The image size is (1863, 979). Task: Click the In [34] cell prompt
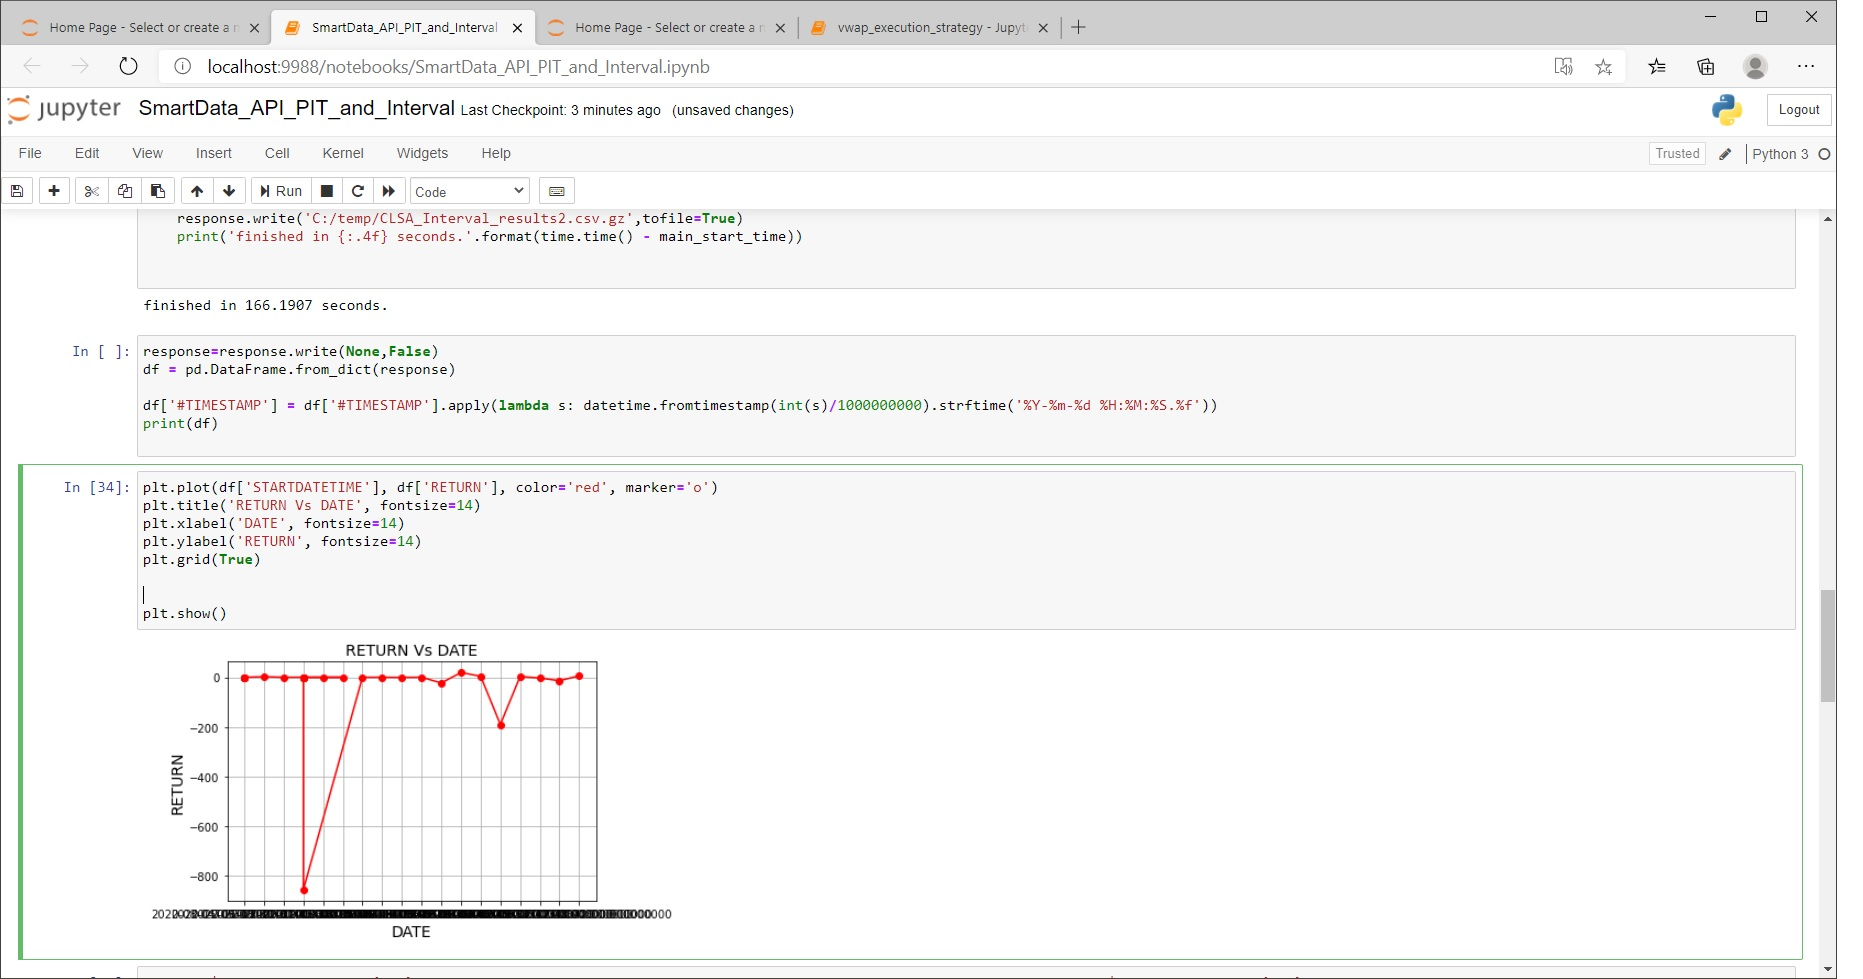click(97, 488)
